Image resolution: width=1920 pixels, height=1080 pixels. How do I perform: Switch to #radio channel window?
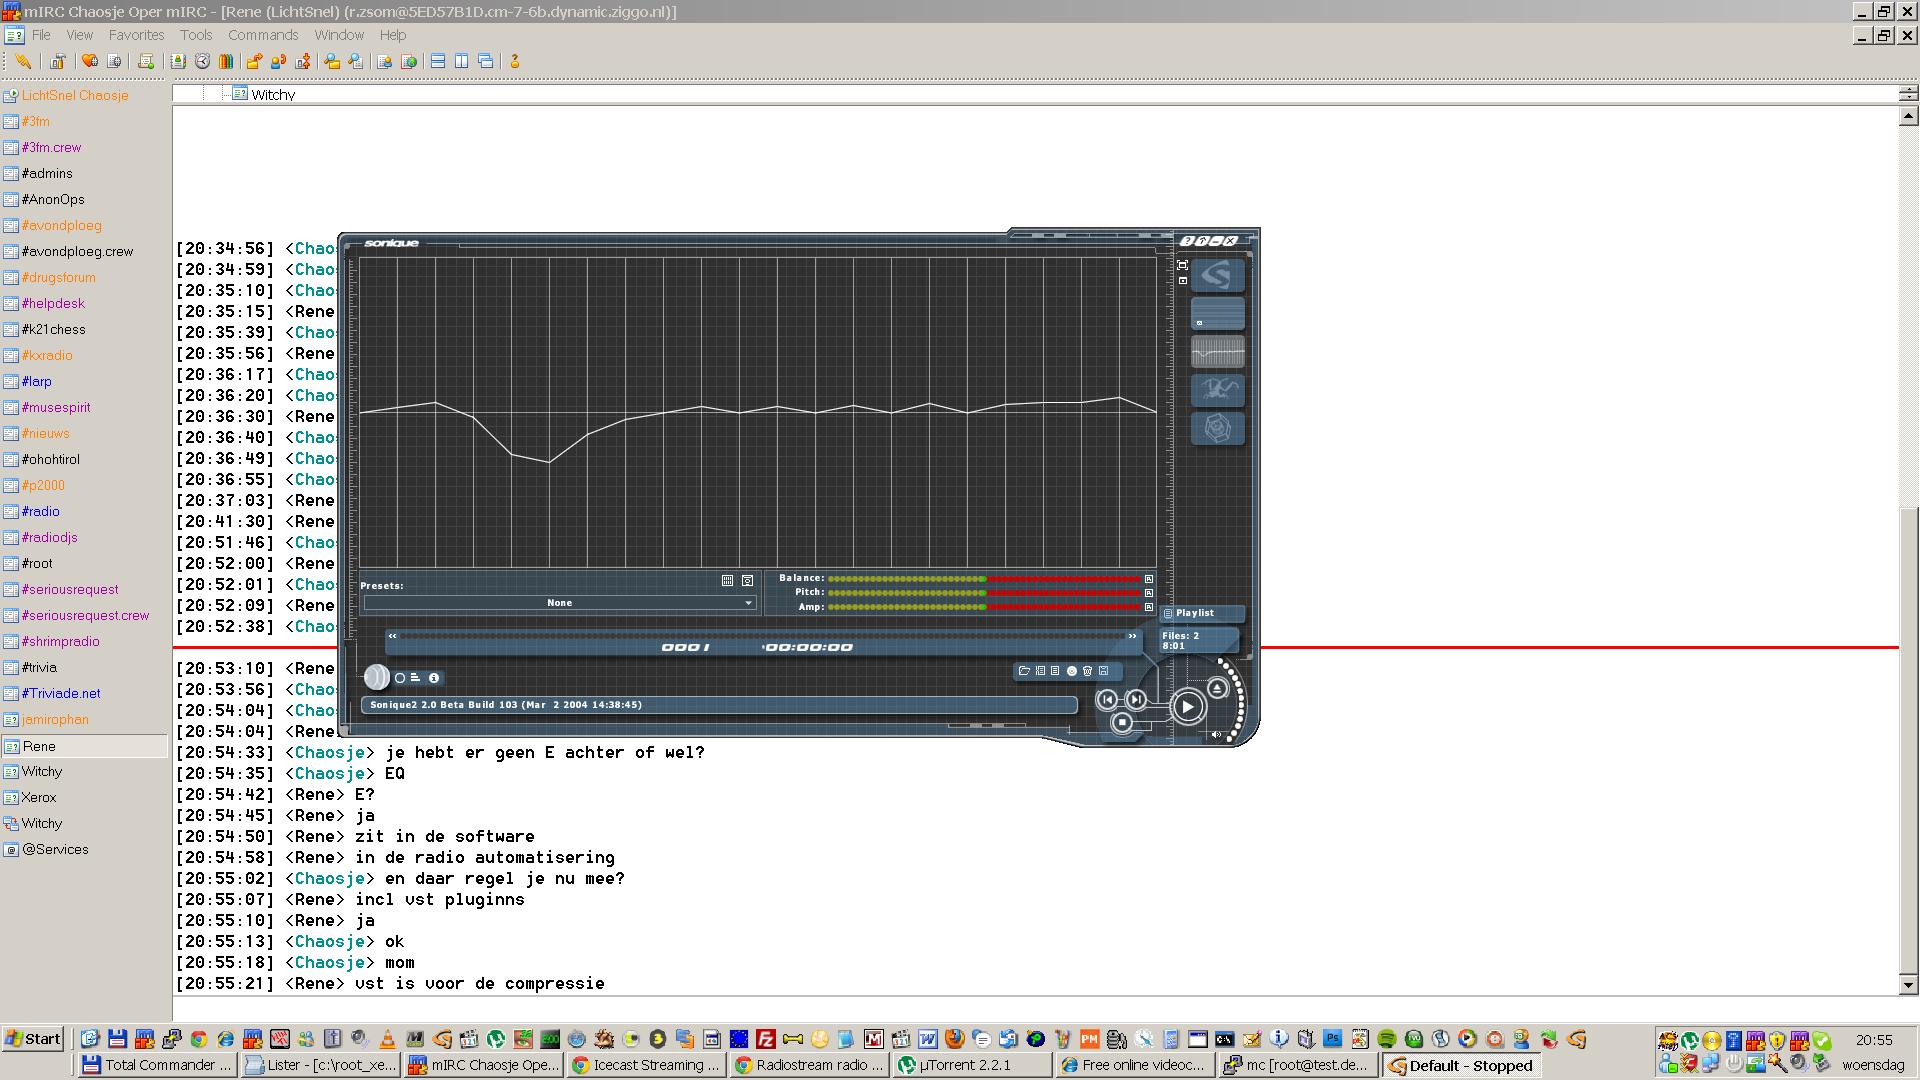coord(40,511)
